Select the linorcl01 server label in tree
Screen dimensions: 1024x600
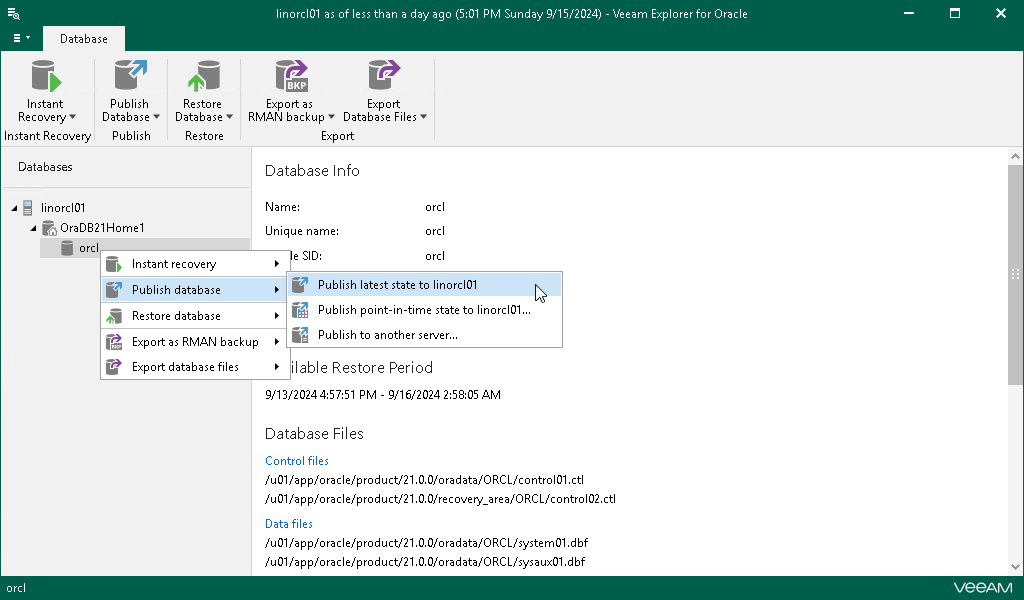(x=63, y=208)
